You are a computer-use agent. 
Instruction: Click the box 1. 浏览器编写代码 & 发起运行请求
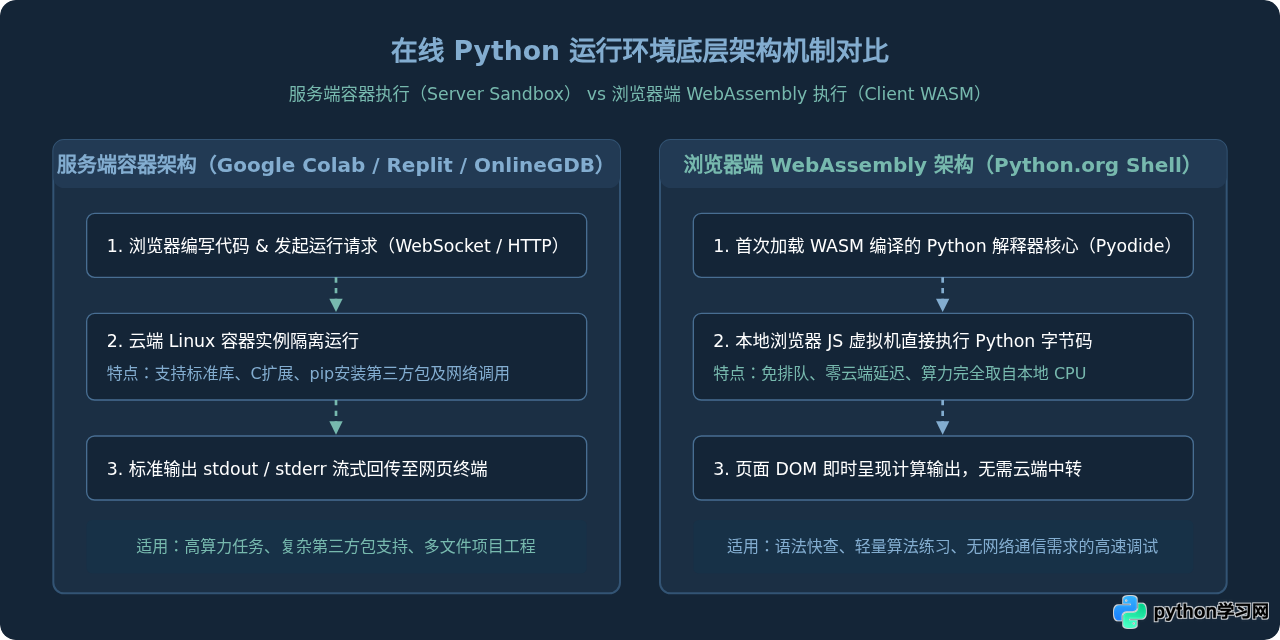pos(336,245)
